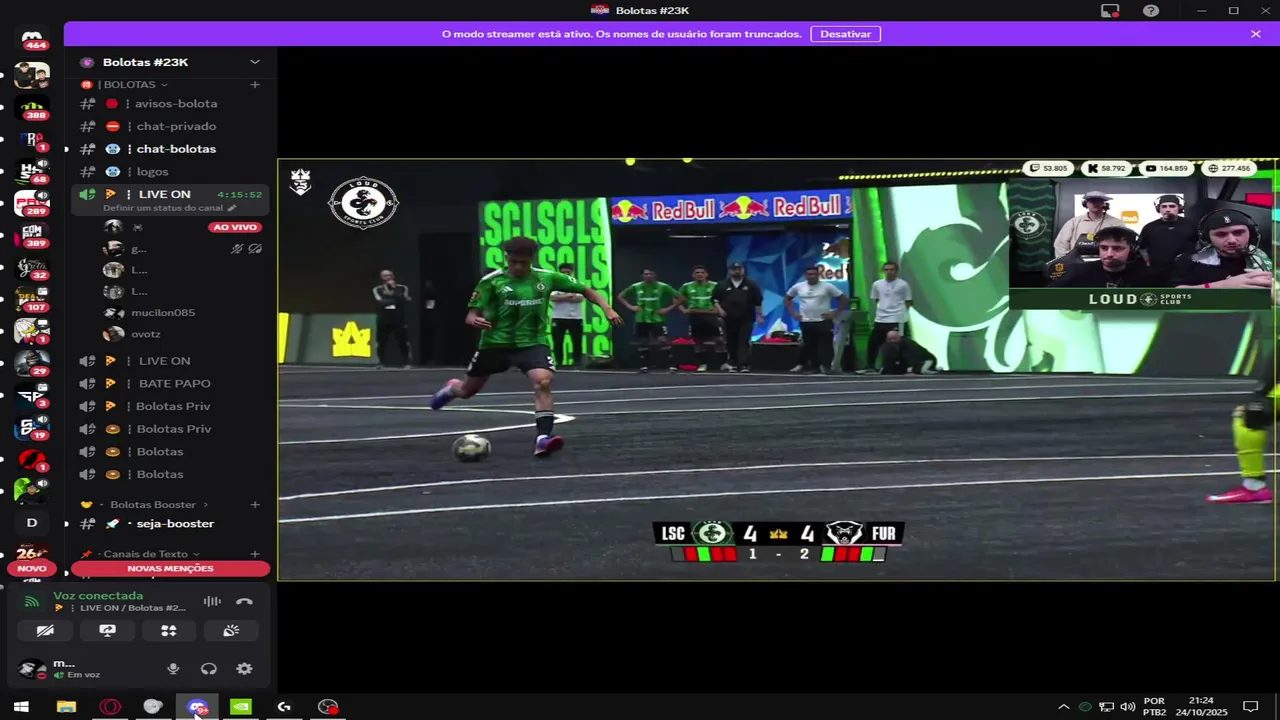Edit Definir um status do canal
The height and width of the screenshot is (720, 1280).
tap(169, 208)
